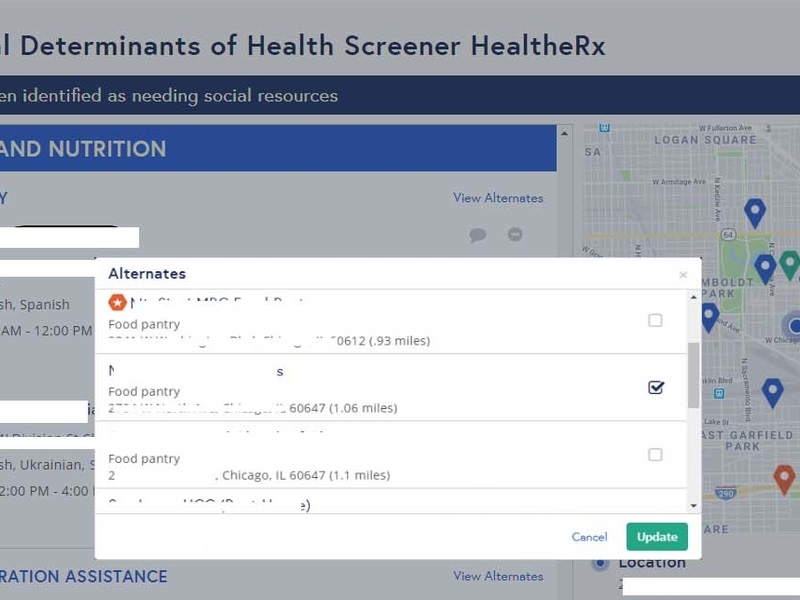Uncheck the 1.06 miles food pantry checkbox

(x=656, y=388)
